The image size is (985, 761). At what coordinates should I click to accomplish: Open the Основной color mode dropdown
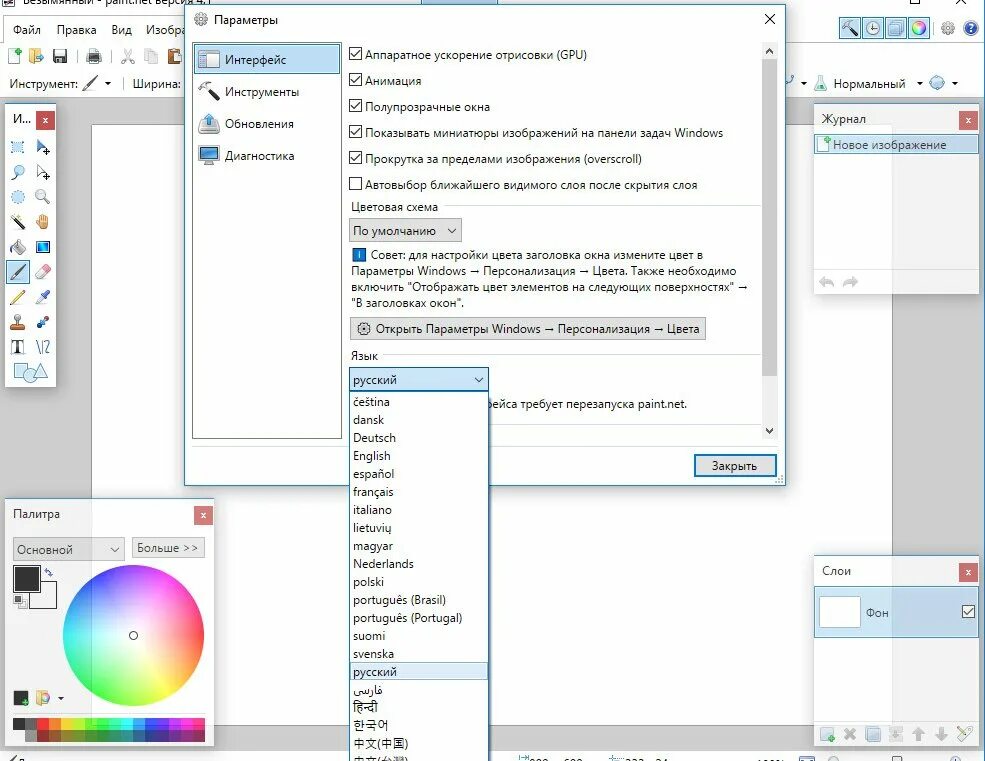68,549
